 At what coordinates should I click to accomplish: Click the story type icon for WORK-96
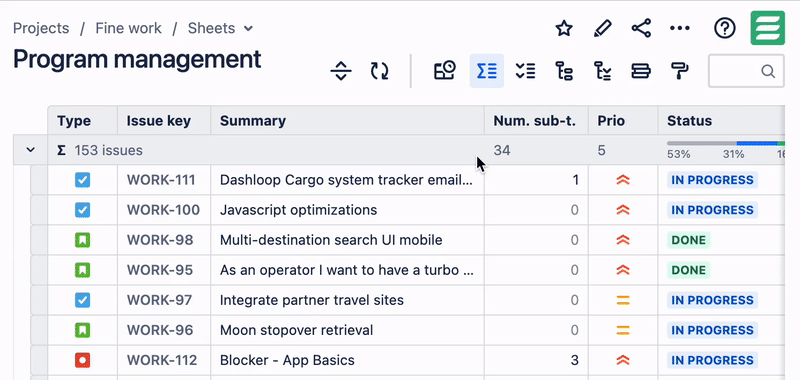[83, 331]
